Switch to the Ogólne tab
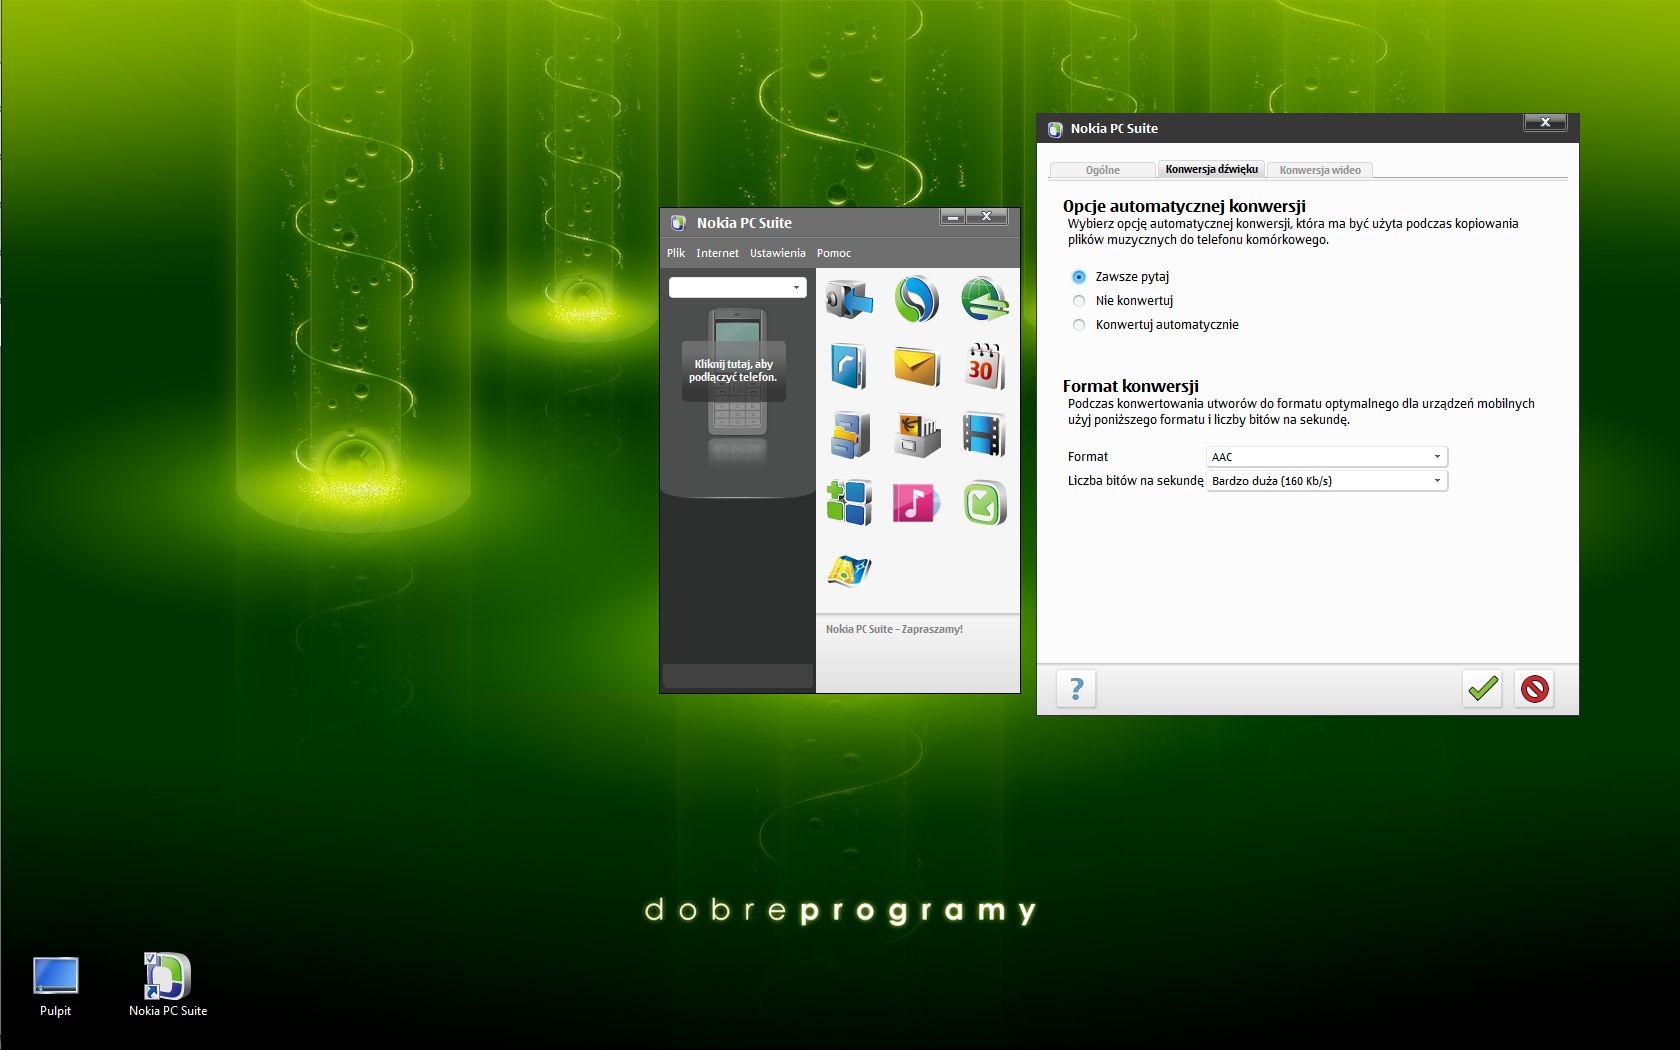 pyautogui.click(x=1103, y=170)
